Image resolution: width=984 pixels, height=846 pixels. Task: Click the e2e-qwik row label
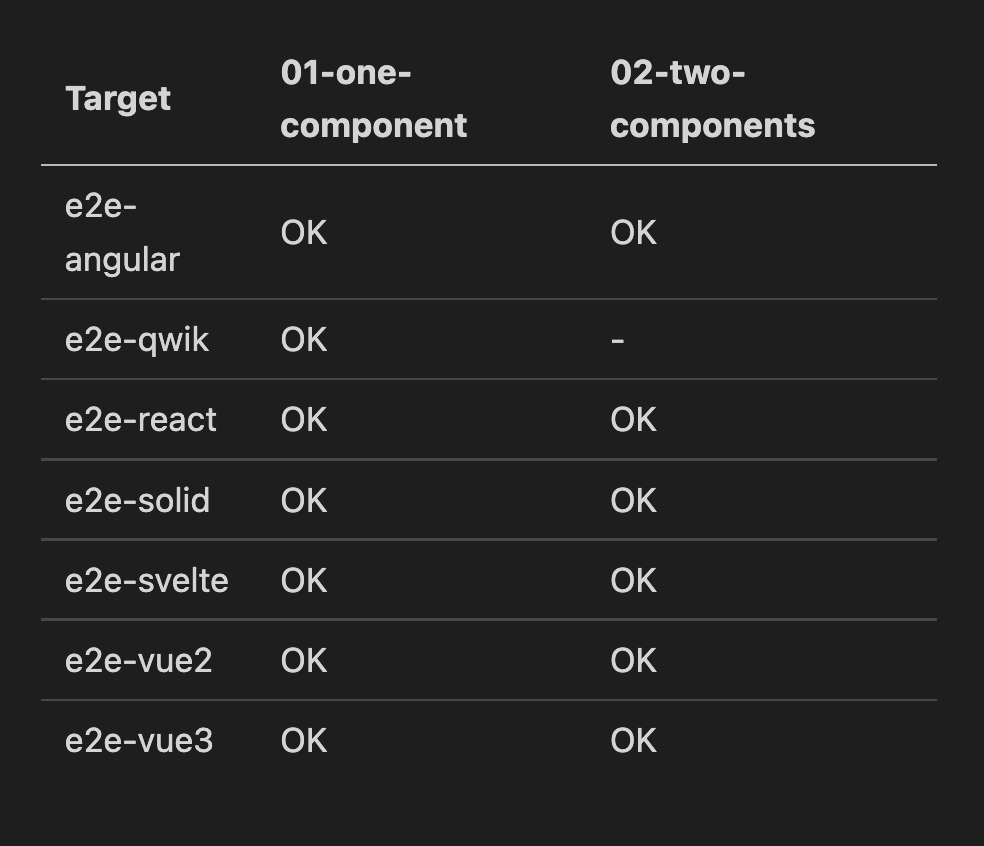(137, 340)
